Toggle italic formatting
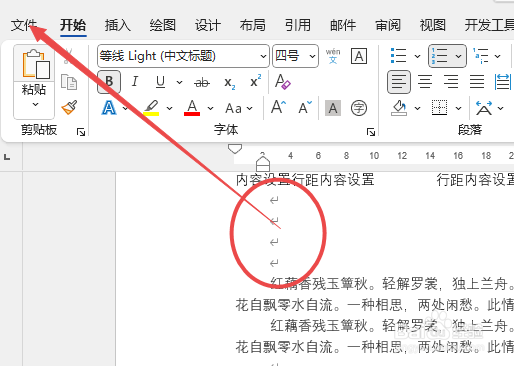 [x=135, y=82]
